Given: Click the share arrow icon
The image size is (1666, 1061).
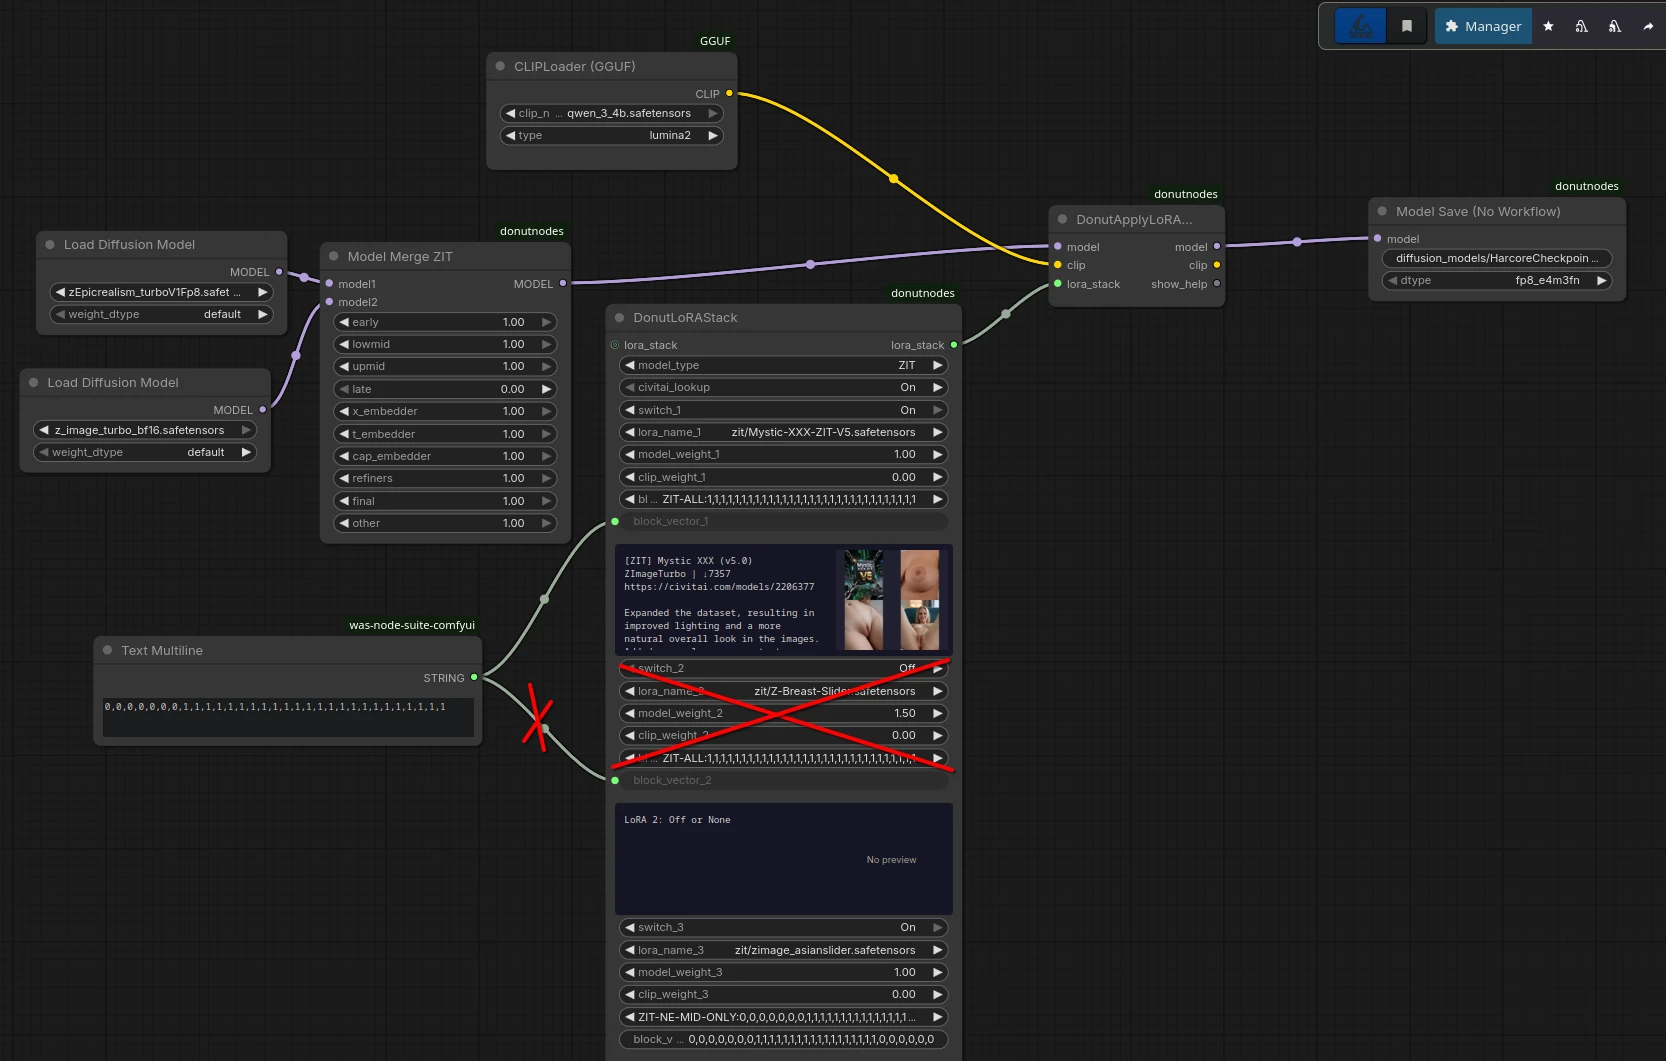Looking at the screenshot, I should click(x=1648, y=26).
